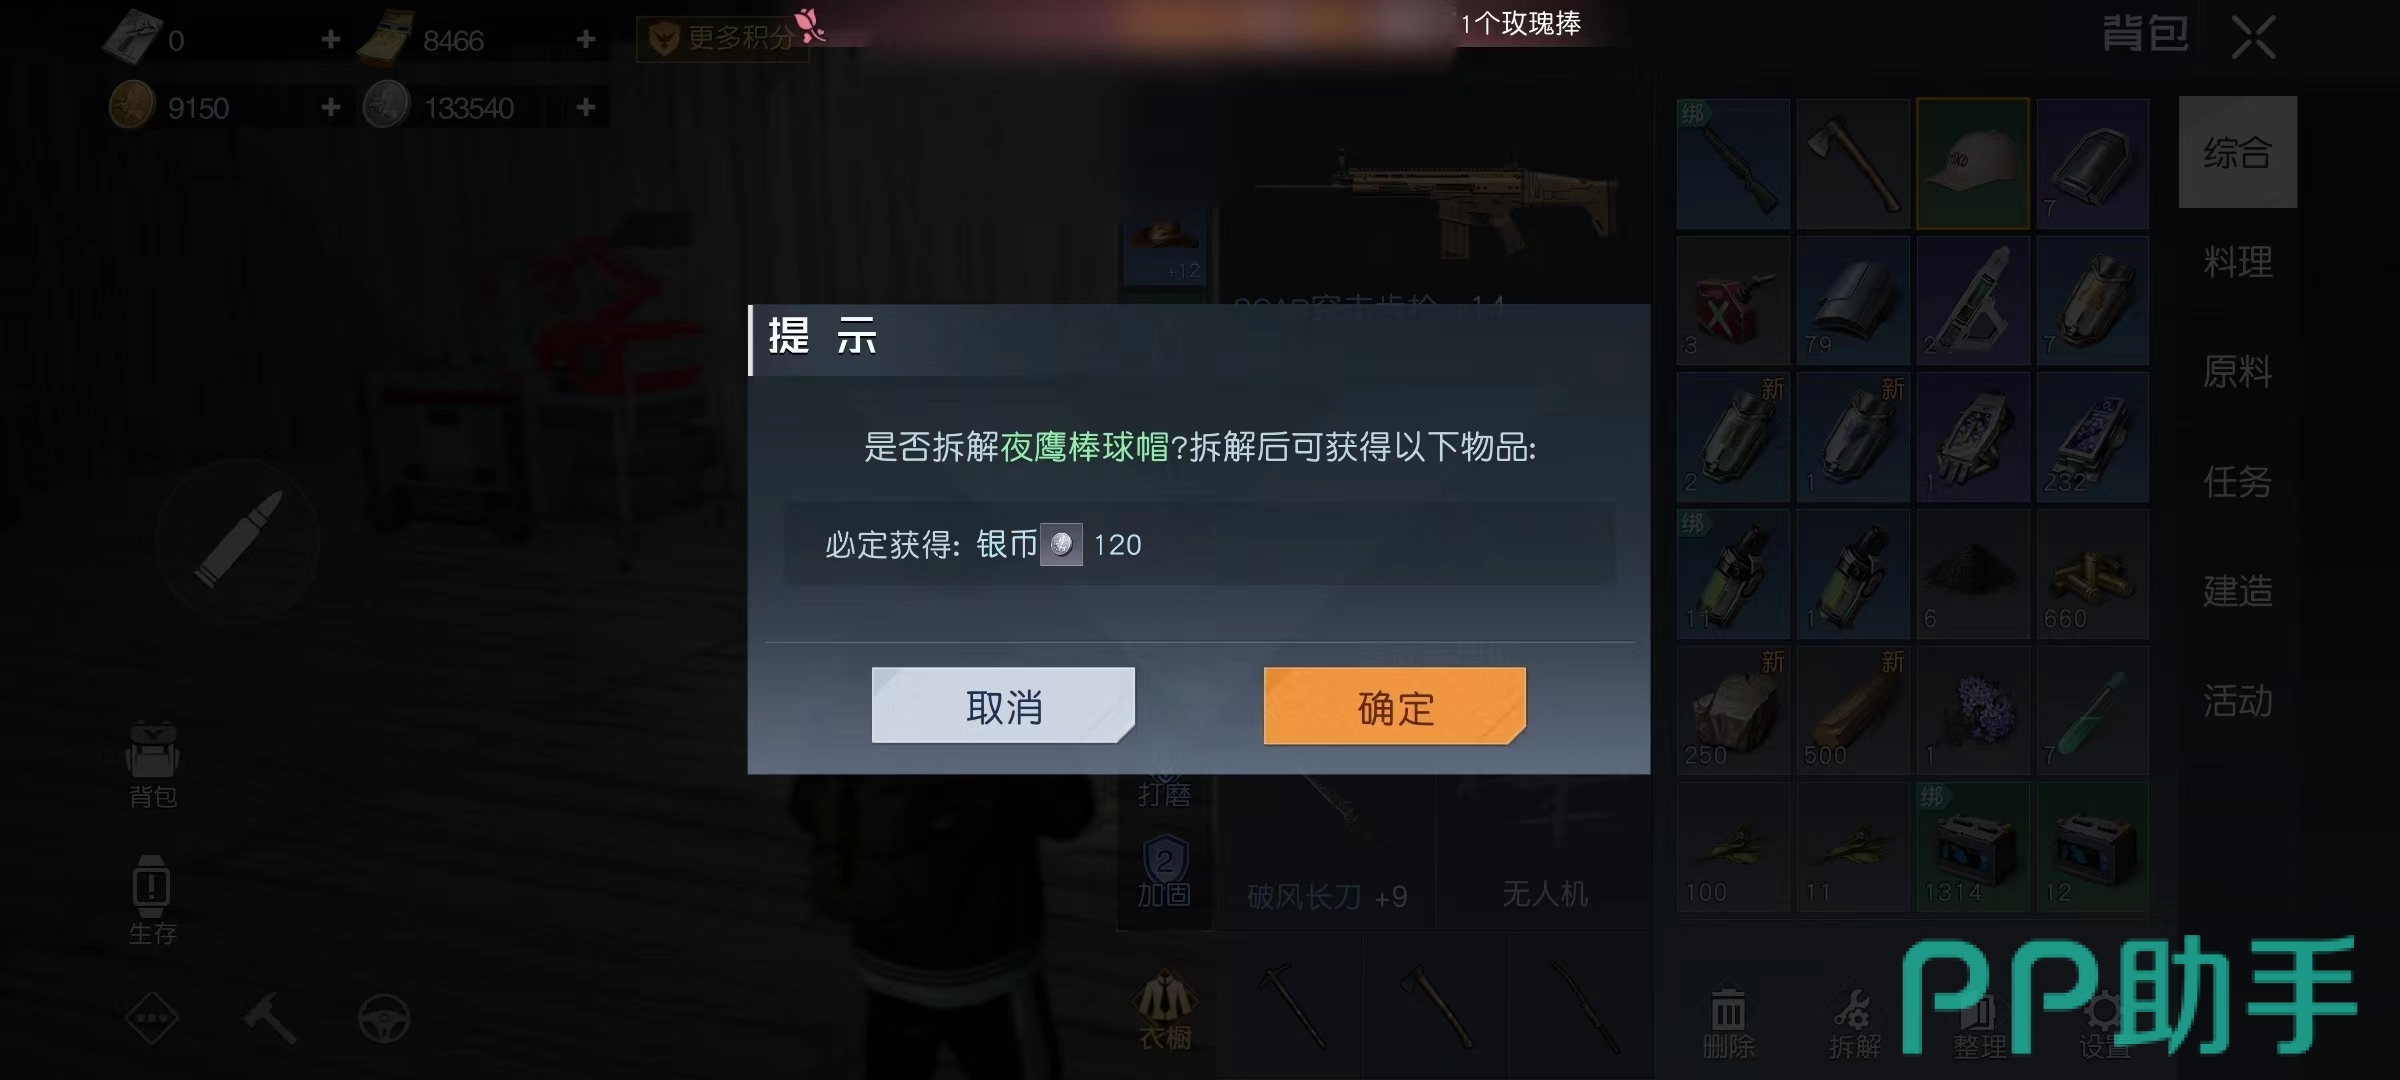Image resolution: width=2400 pixels, height=1080 pixels.
Task: Select the red fuel canister inventory item
Action: tap(1732, 301)
